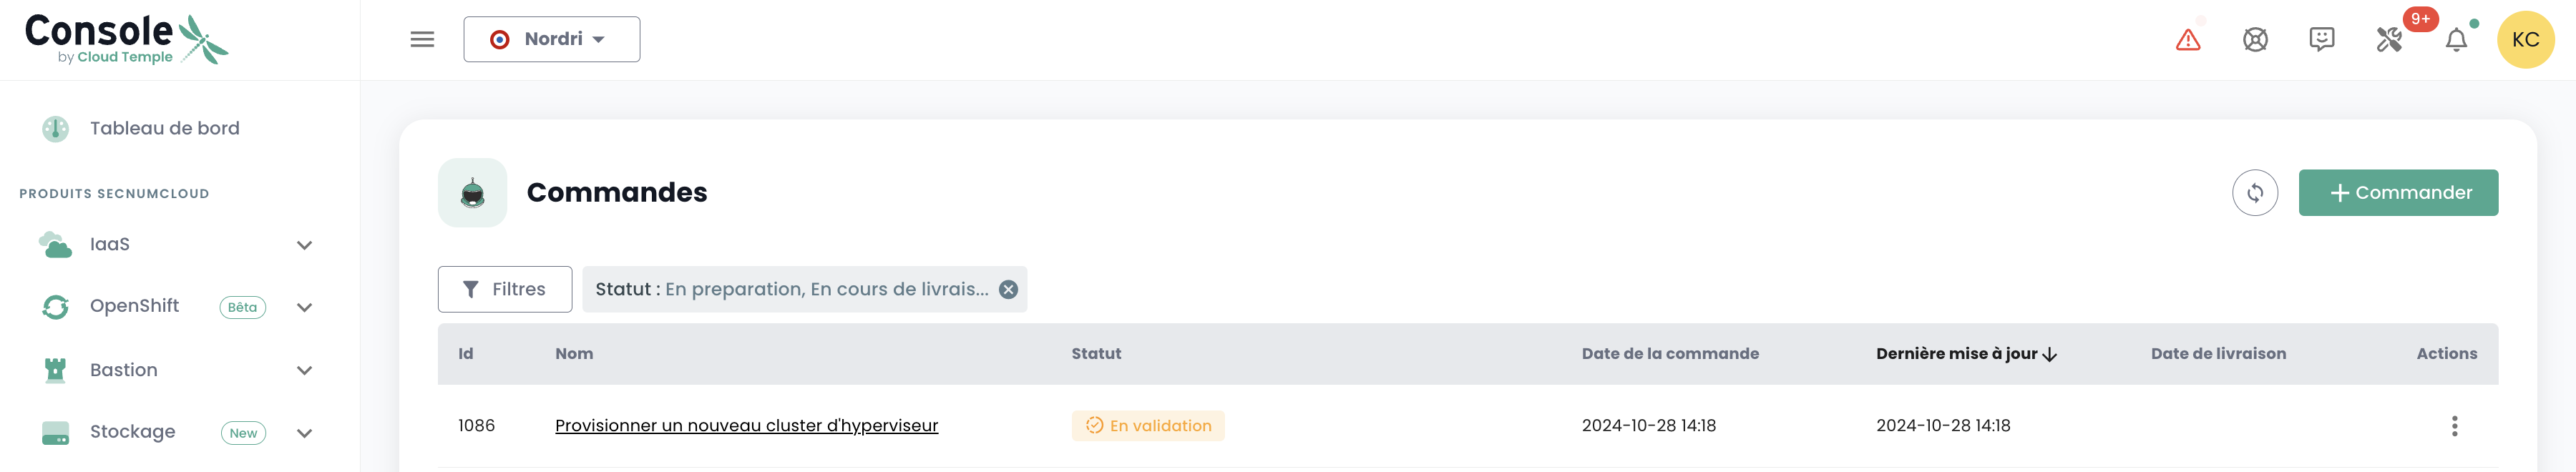
Task: Open 'Provisionner un nouveau cluster d'hyperviseur' link
Action: 746,426
